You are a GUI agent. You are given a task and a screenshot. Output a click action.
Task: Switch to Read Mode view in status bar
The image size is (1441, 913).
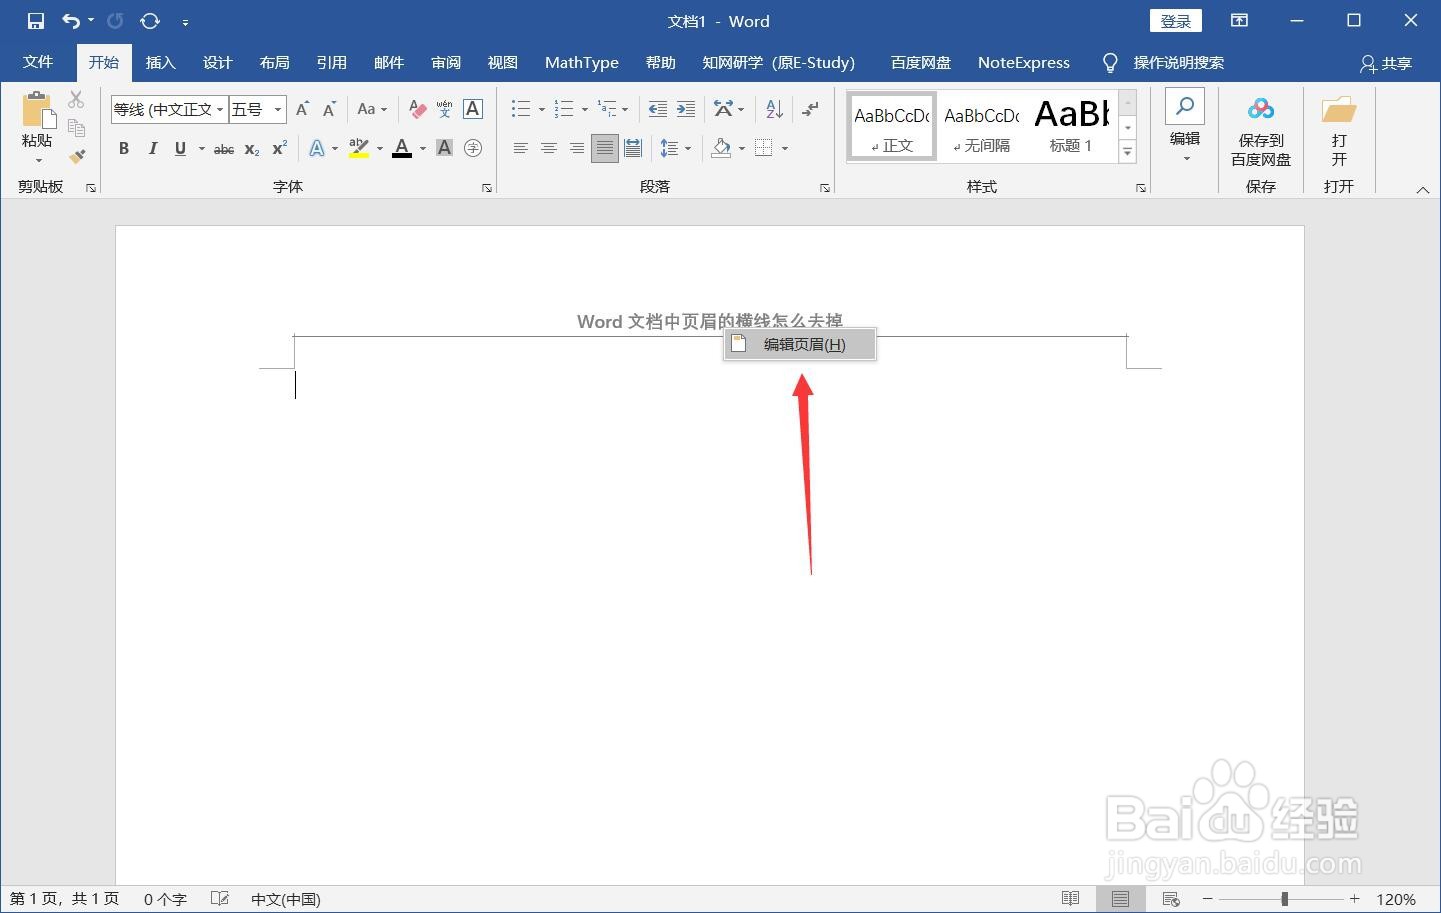point(1070,899)
